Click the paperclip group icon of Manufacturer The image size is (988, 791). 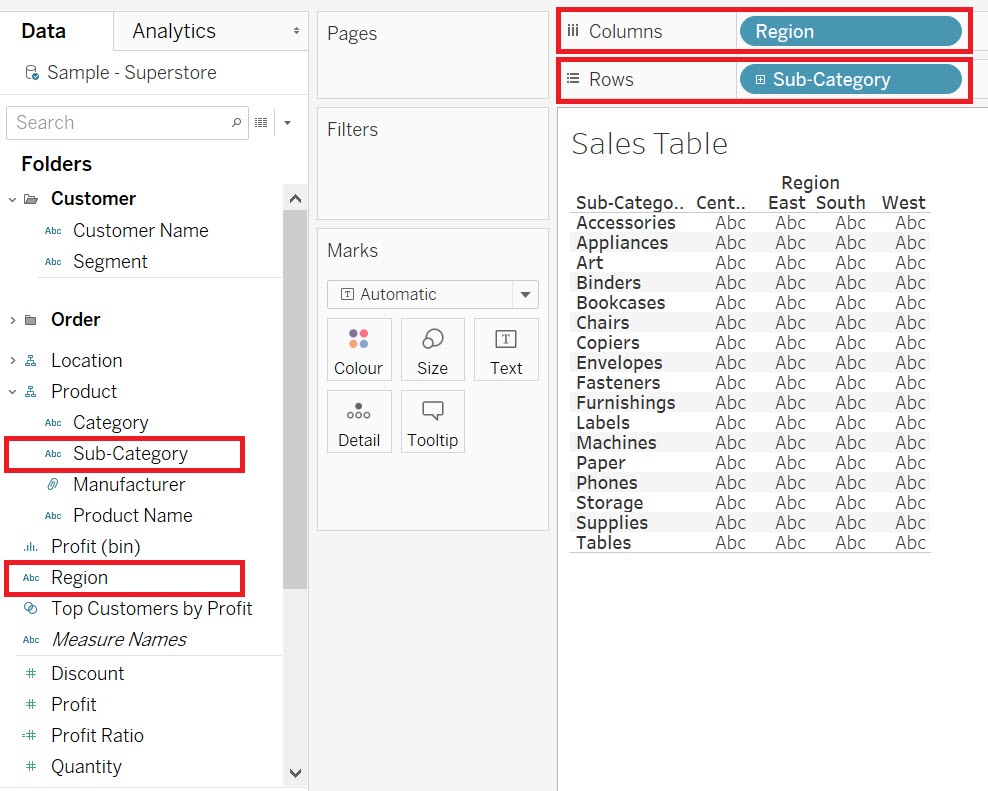tap(53, 484)
